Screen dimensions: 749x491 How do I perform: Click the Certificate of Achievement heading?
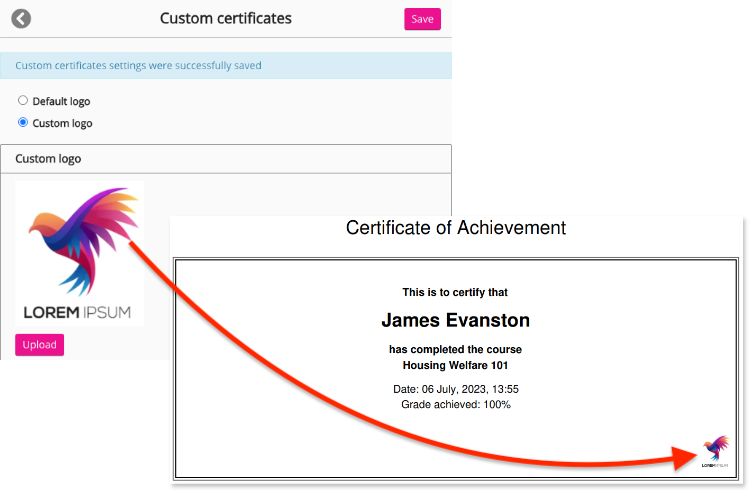(x=456, y=228)
